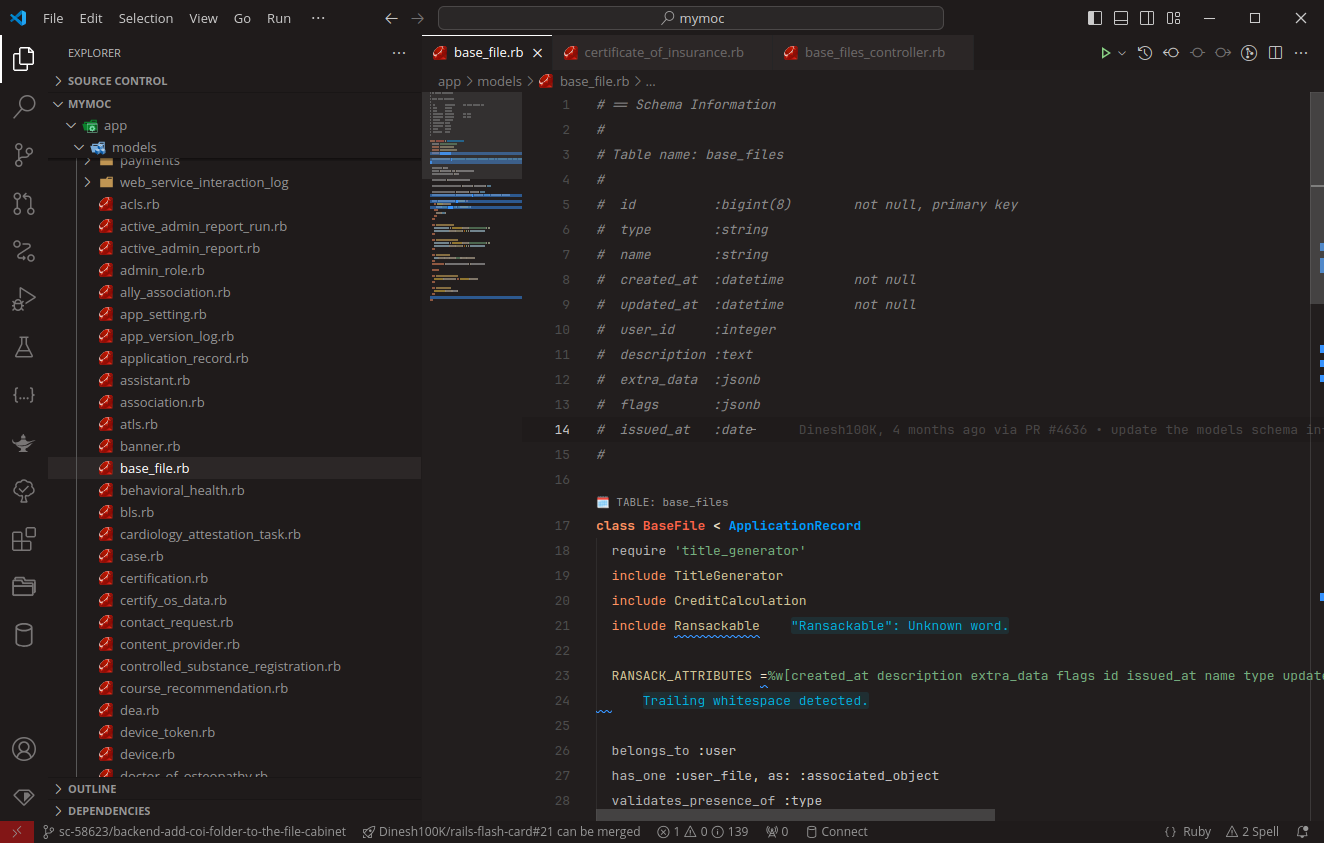Open the curly-braces JSON view icon
Viewport: 1324px width, 843px height.
coord(24,395)
